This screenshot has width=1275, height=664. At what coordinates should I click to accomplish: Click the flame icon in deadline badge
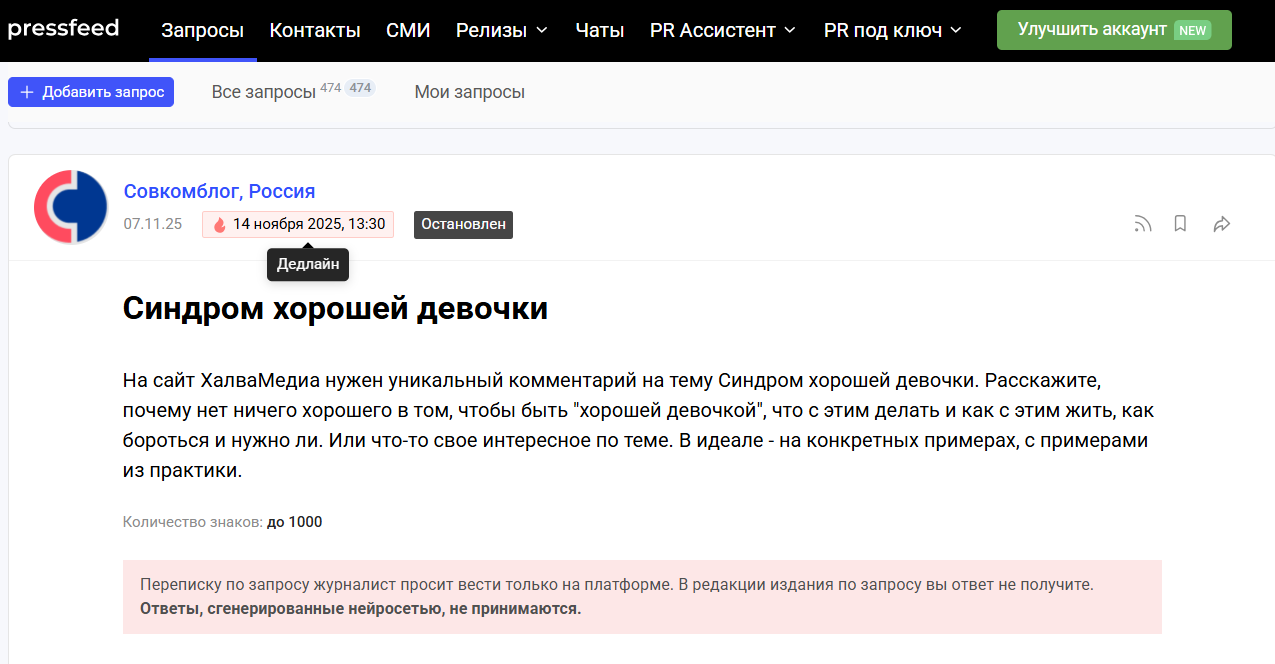(x=220, y=225)
